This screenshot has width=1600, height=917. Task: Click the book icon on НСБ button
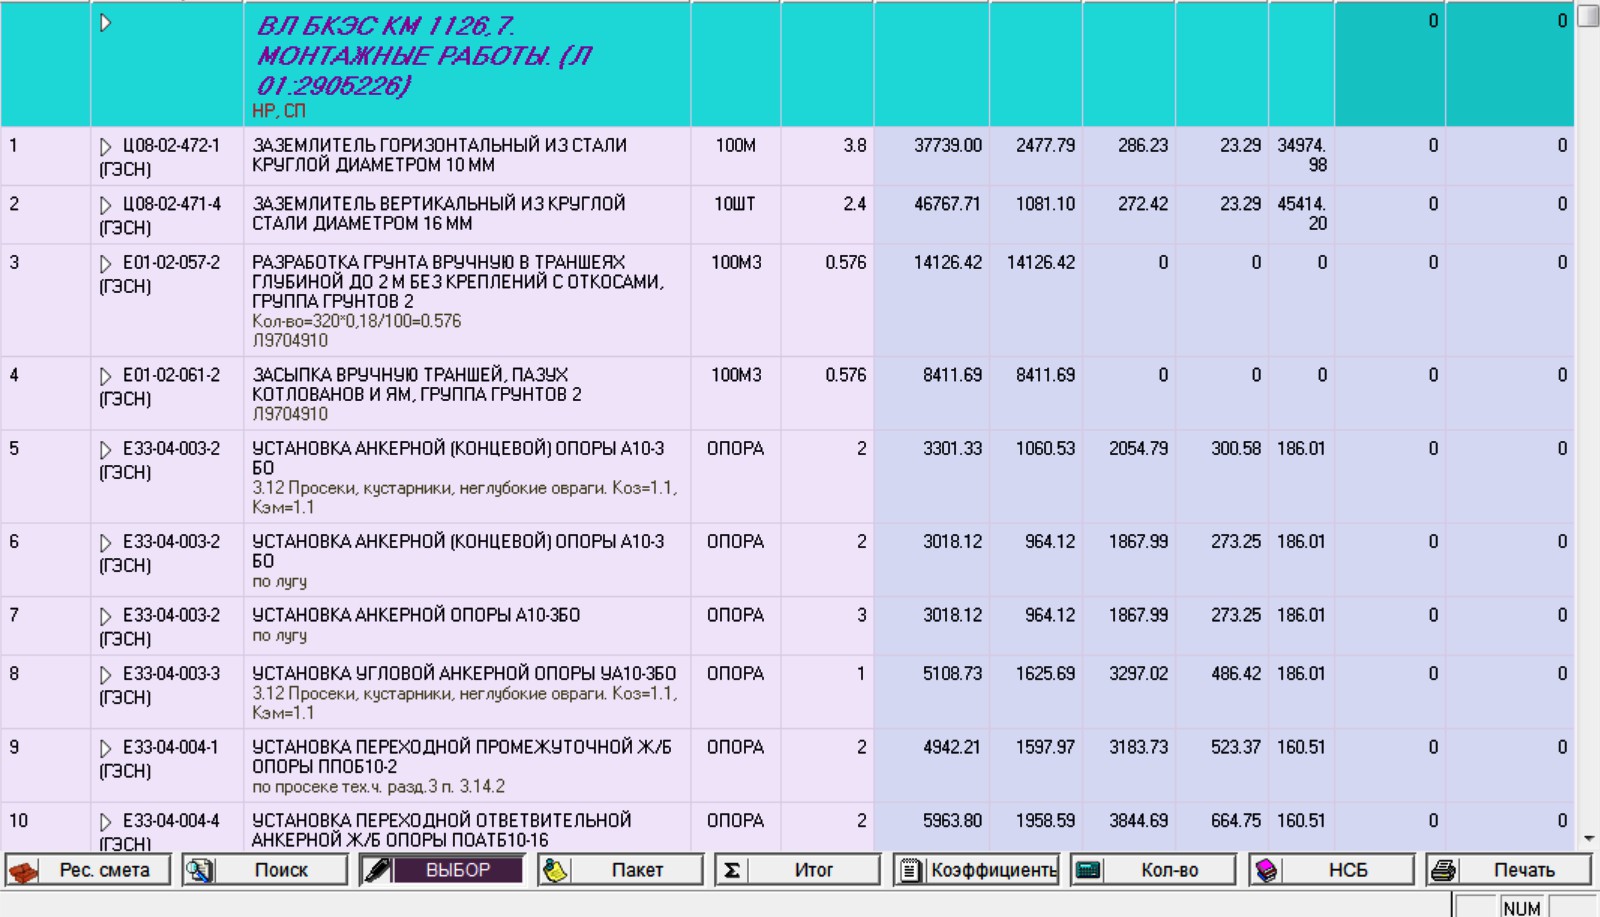pyautogui.click(x=1266, y=870)
